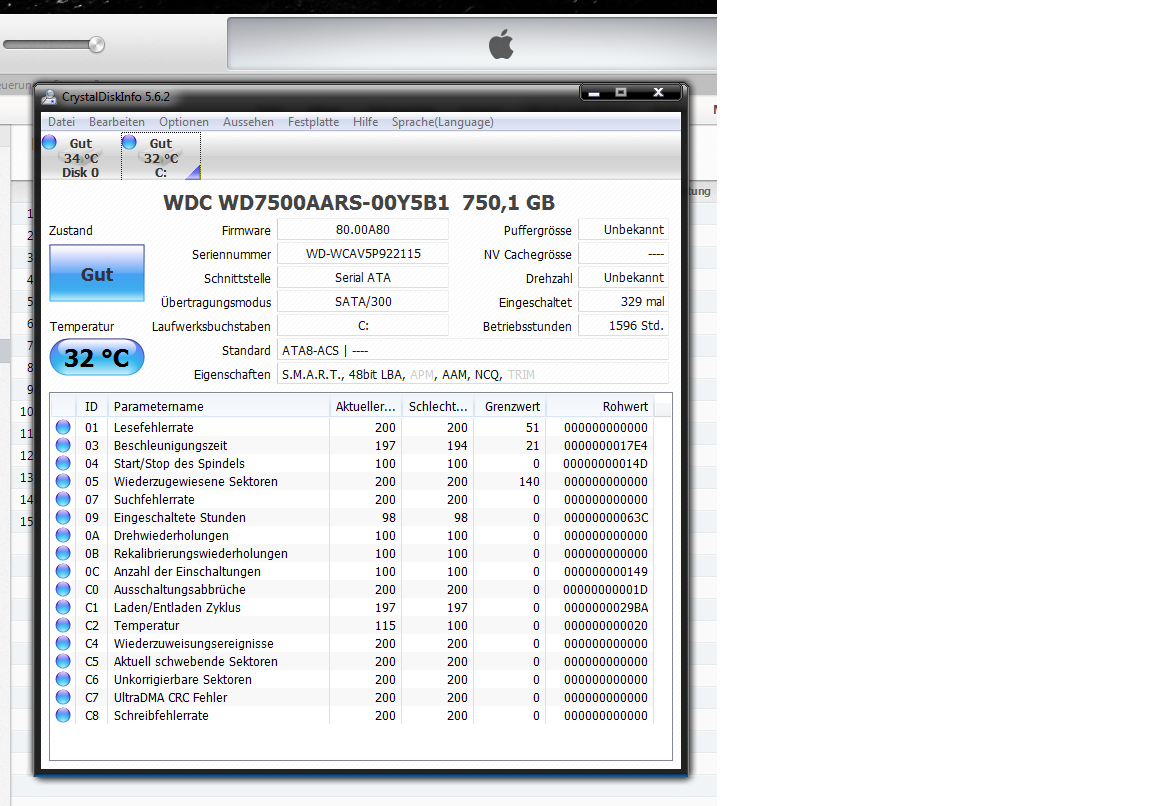Click status icon for Unkorrigierbare Sektoren
Viewport: 1152px width, 806px height.
pyautogui.click(x=63, y=679)
